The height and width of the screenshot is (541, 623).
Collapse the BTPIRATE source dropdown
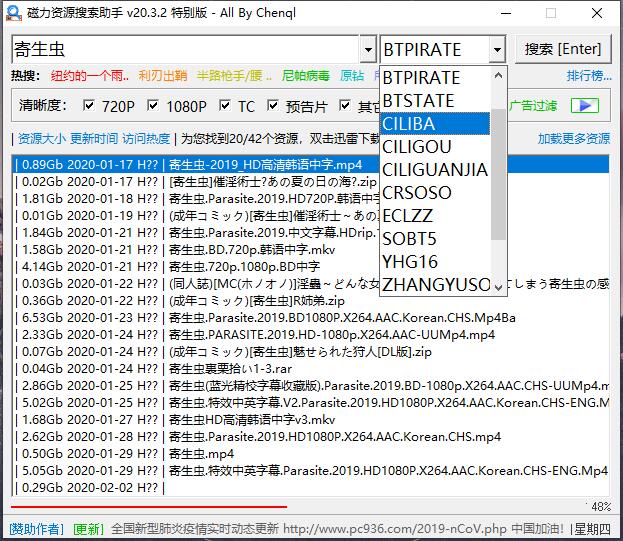(497, 49)
